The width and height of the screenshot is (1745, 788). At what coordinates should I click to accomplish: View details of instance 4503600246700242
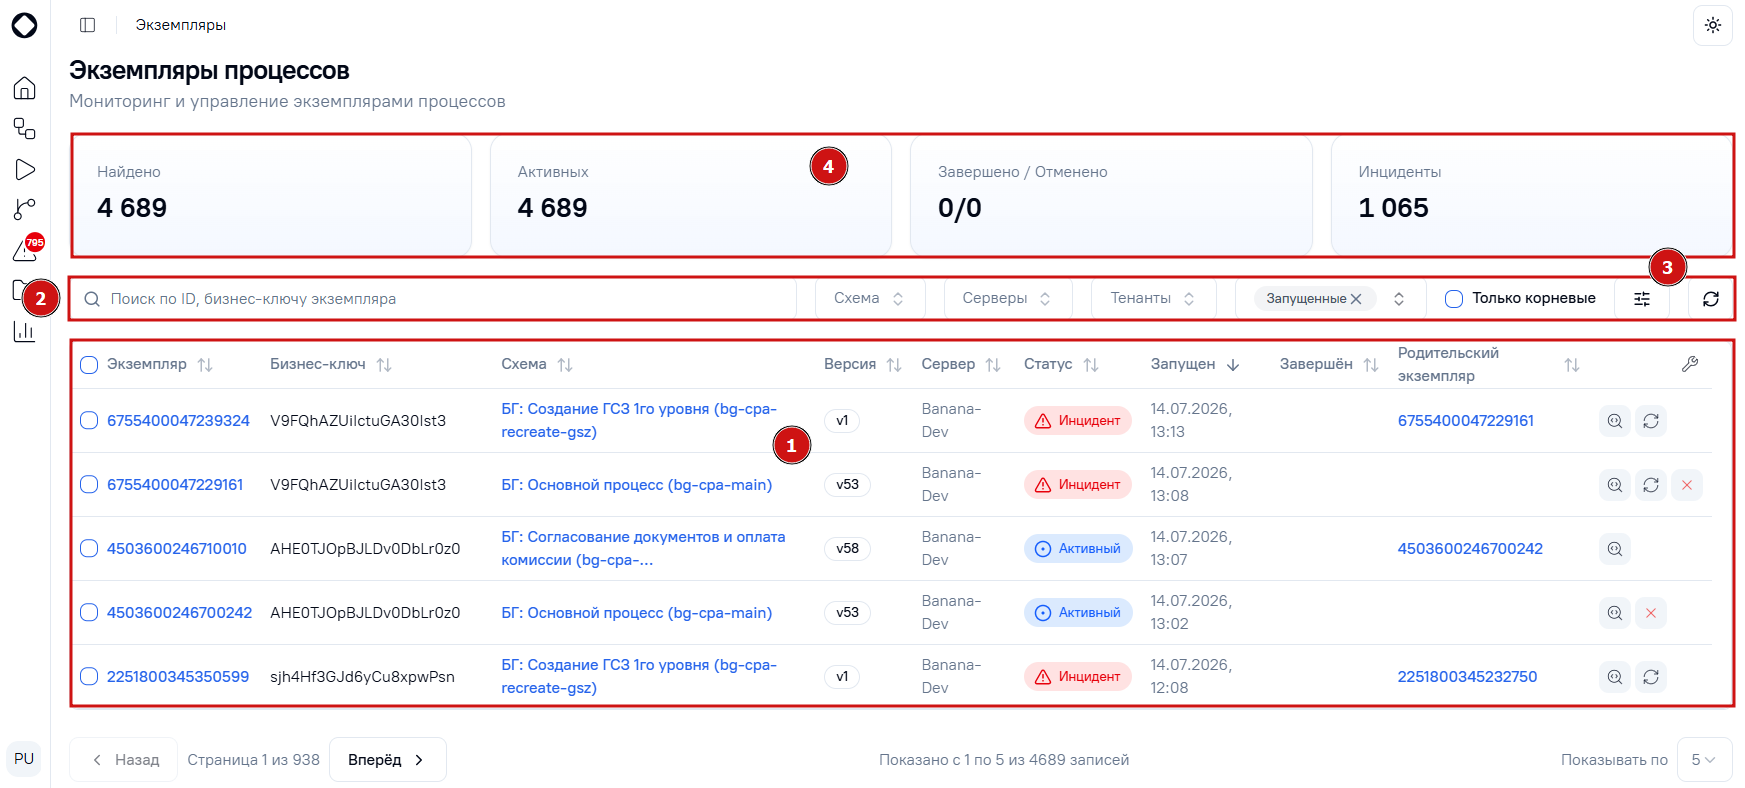1615,613
